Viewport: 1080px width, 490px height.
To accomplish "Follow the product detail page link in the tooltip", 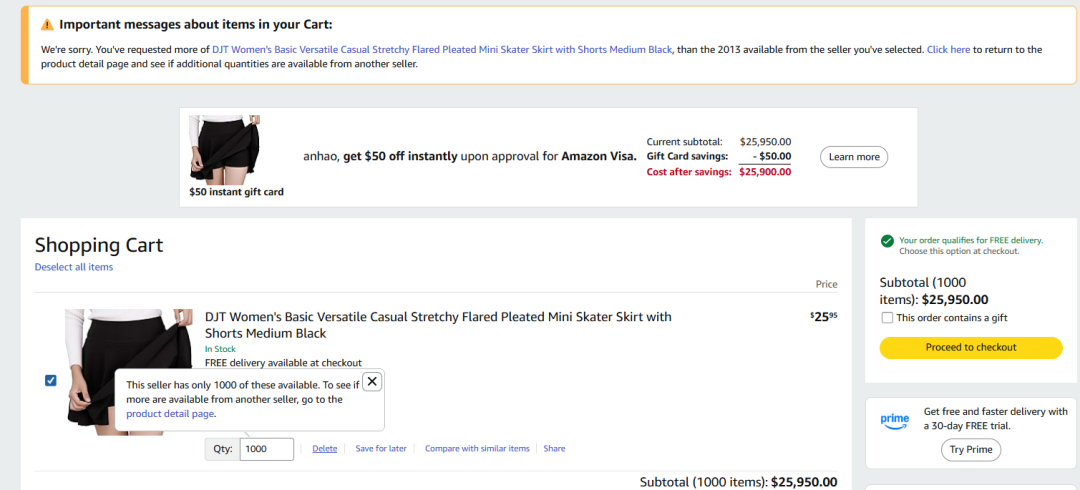I will (x=170, y=413).
